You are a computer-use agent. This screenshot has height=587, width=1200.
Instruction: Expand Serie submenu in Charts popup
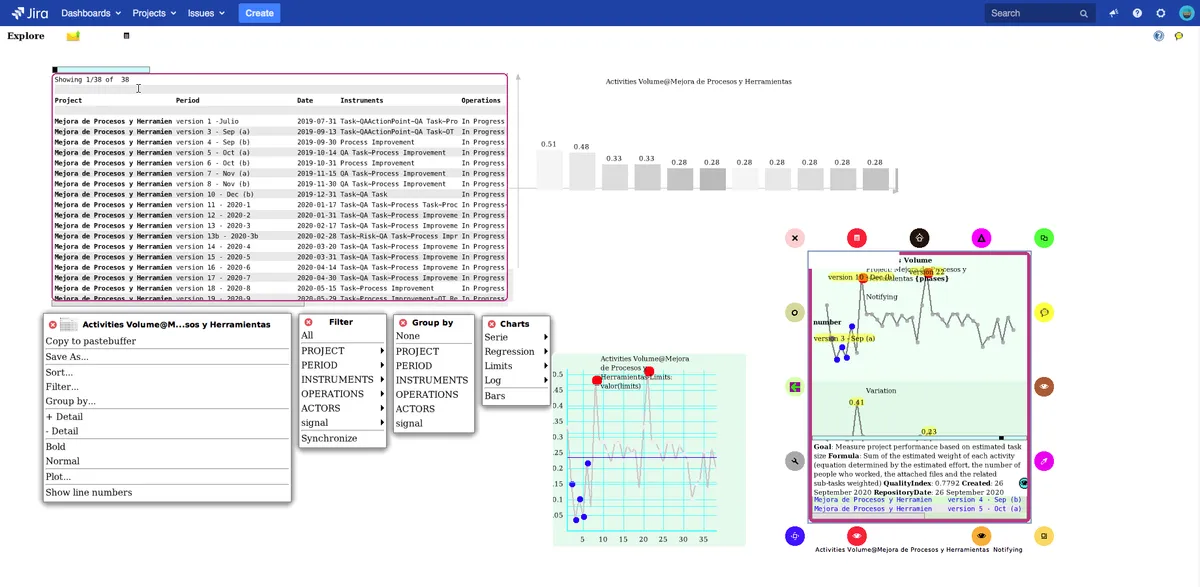516,337
